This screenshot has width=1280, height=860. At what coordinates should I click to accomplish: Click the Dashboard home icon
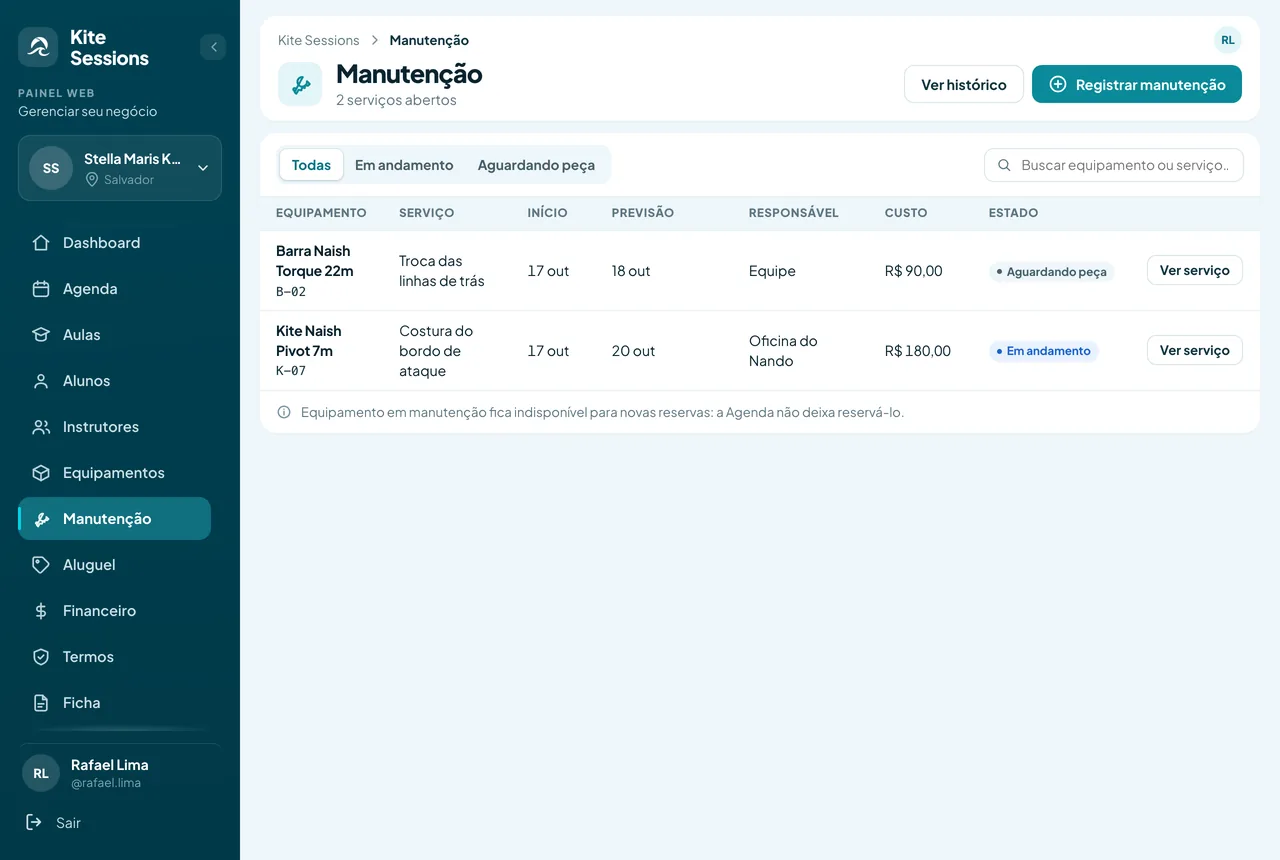(x=41, y=243)
